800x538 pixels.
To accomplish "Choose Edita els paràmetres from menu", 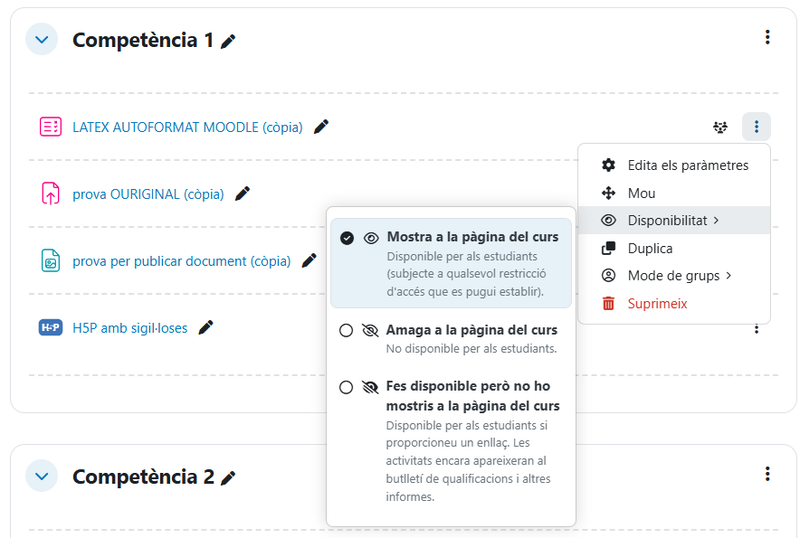I will [687, 165].
